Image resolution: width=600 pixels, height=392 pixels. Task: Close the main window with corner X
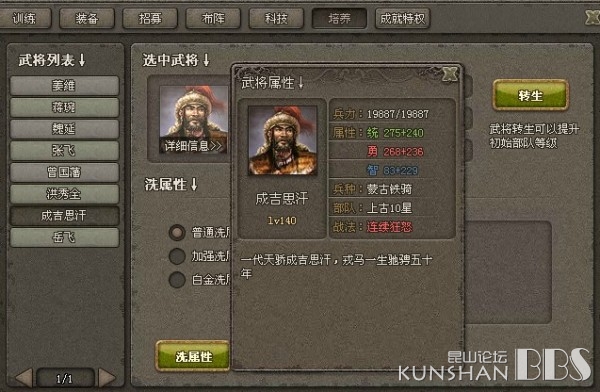click(x=592, y=17)
